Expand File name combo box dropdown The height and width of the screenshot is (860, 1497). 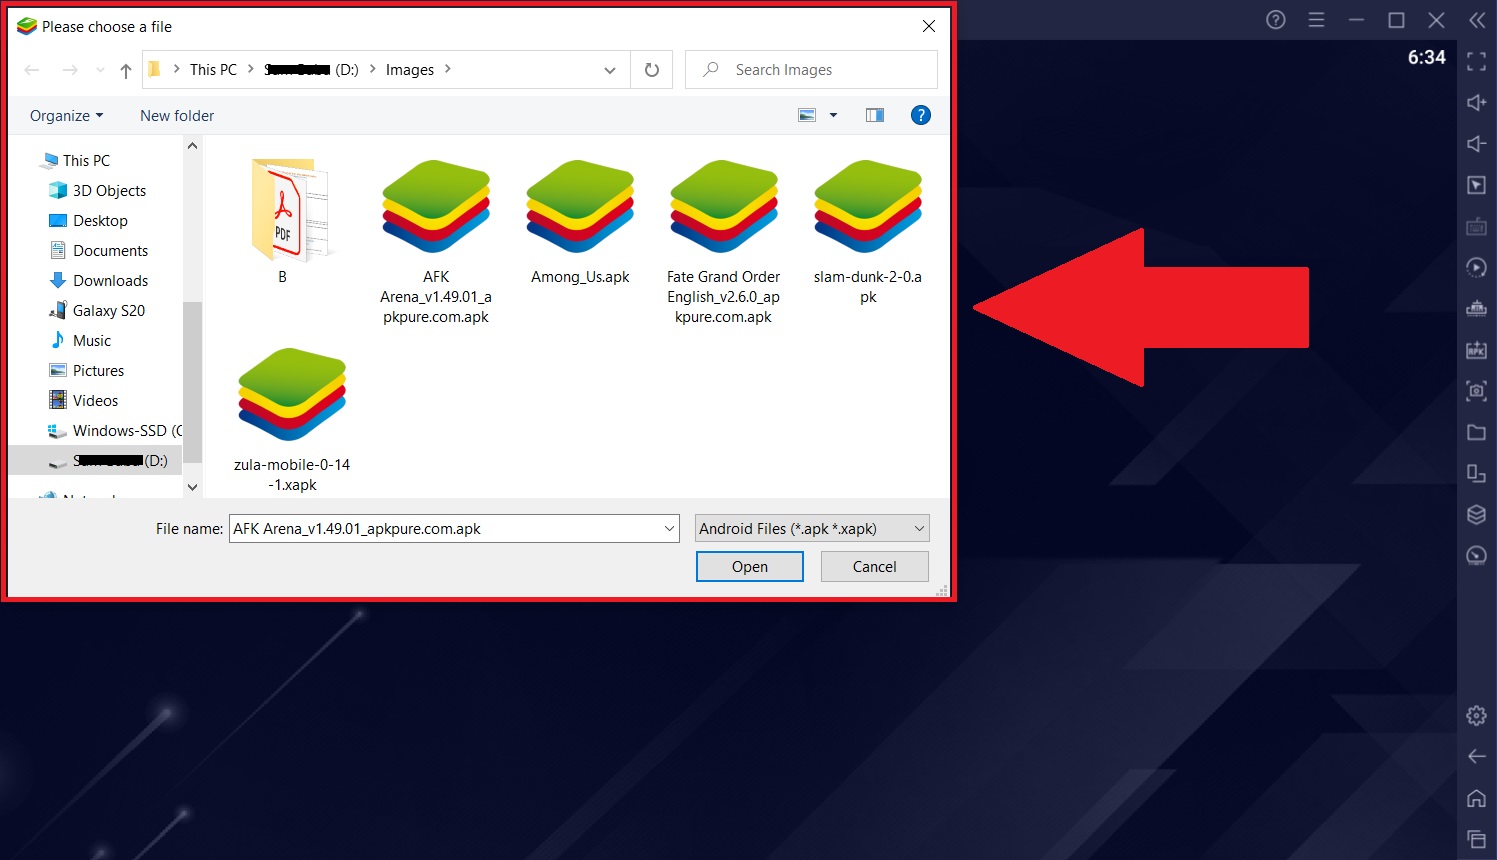[x=670, y=529]
